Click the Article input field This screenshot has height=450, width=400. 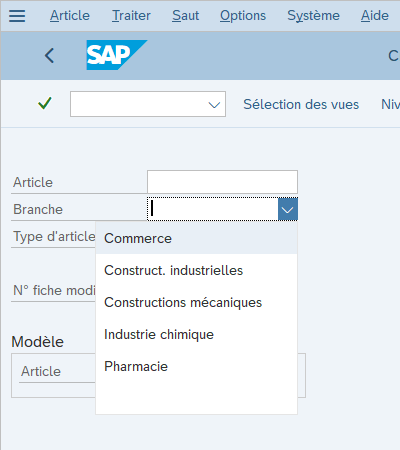pyautogui.click(x=222, y=182)
